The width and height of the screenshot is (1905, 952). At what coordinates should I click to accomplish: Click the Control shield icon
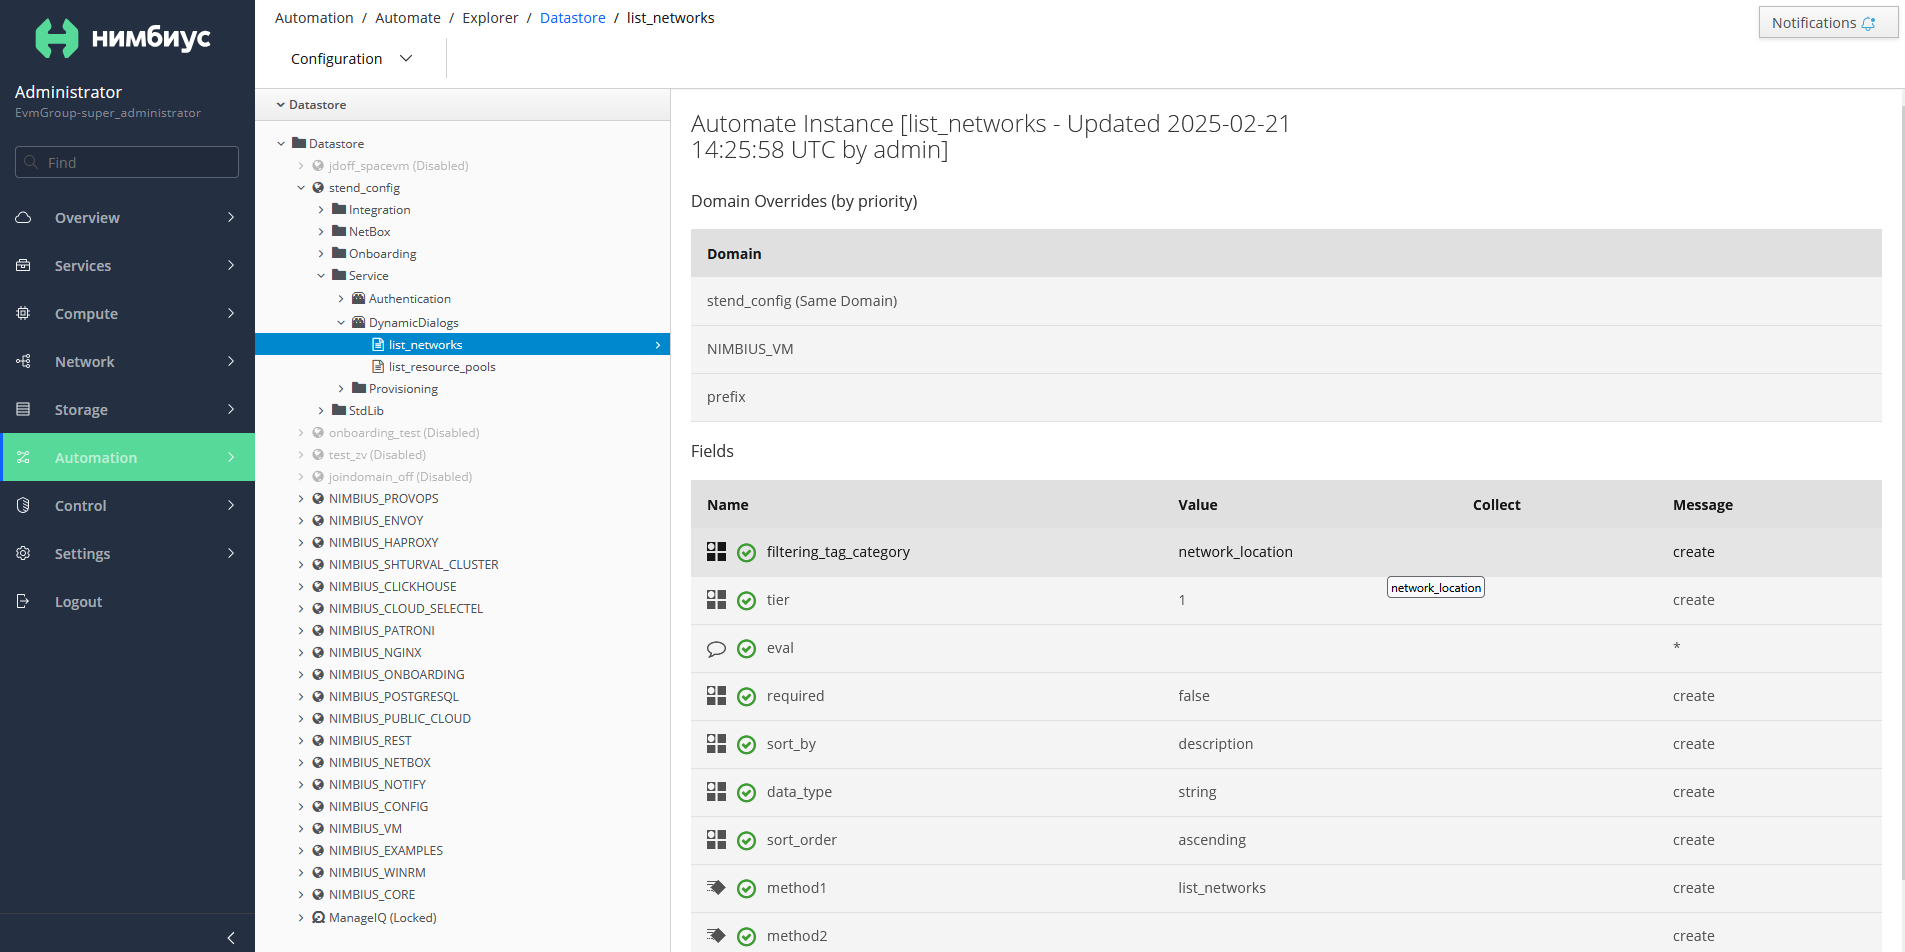point(23,505)
